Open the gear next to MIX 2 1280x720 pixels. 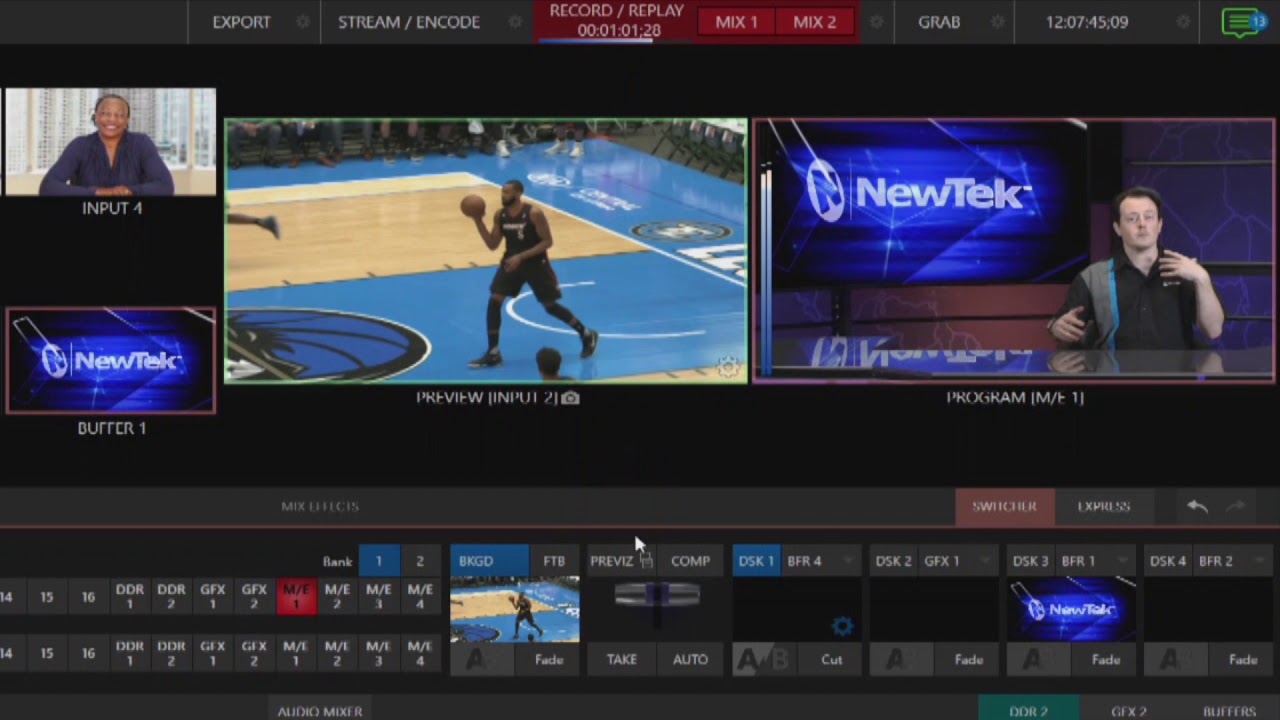[877, 22]
